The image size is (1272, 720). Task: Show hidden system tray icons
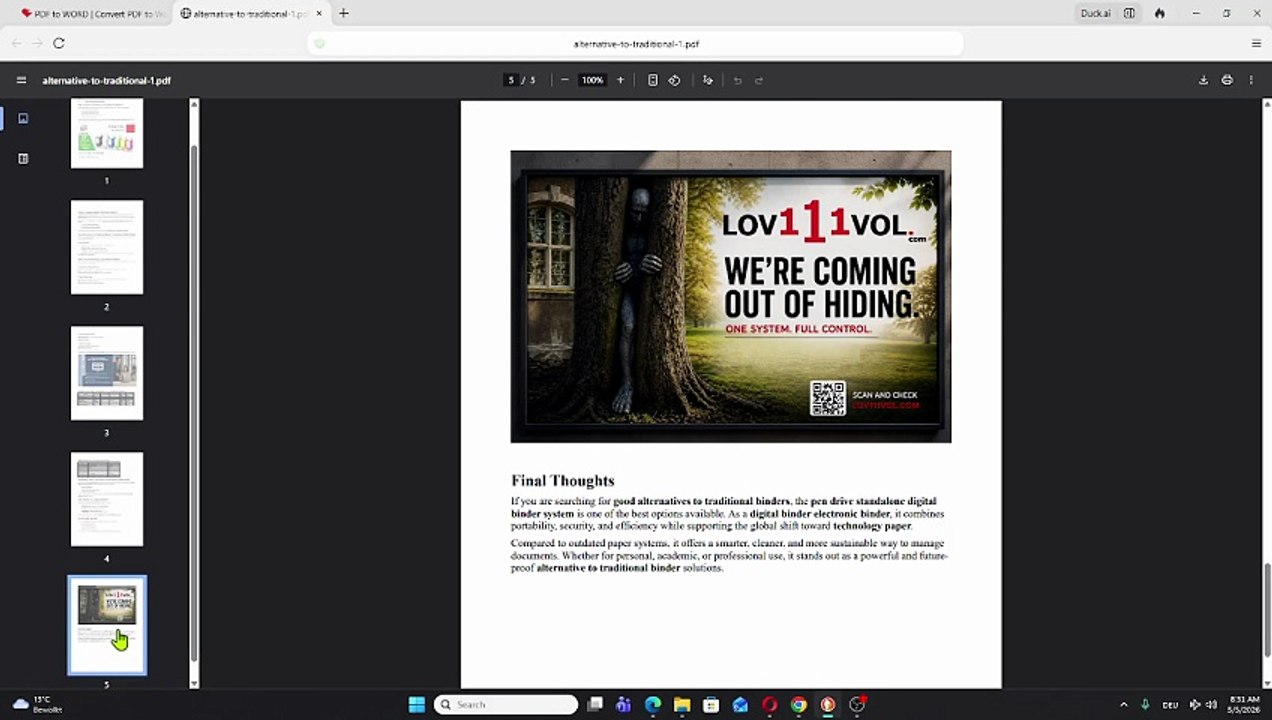tap(1123, 704)
